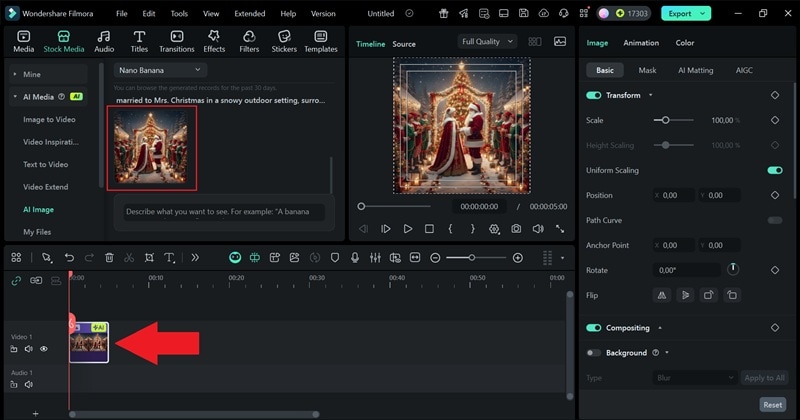The height and width of the screenshot is (420, 800).
Task: Take a snapshot with the camera icon
Action: tap(516, 229)
